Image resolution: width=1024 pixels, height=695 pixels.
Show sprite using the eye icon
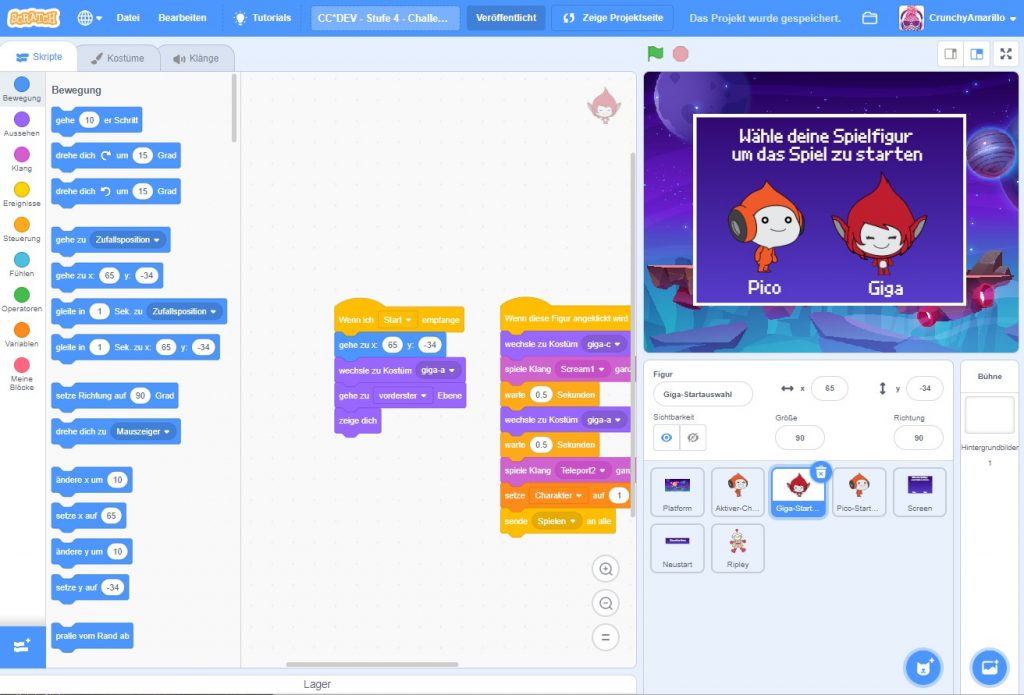coord(666,438)
